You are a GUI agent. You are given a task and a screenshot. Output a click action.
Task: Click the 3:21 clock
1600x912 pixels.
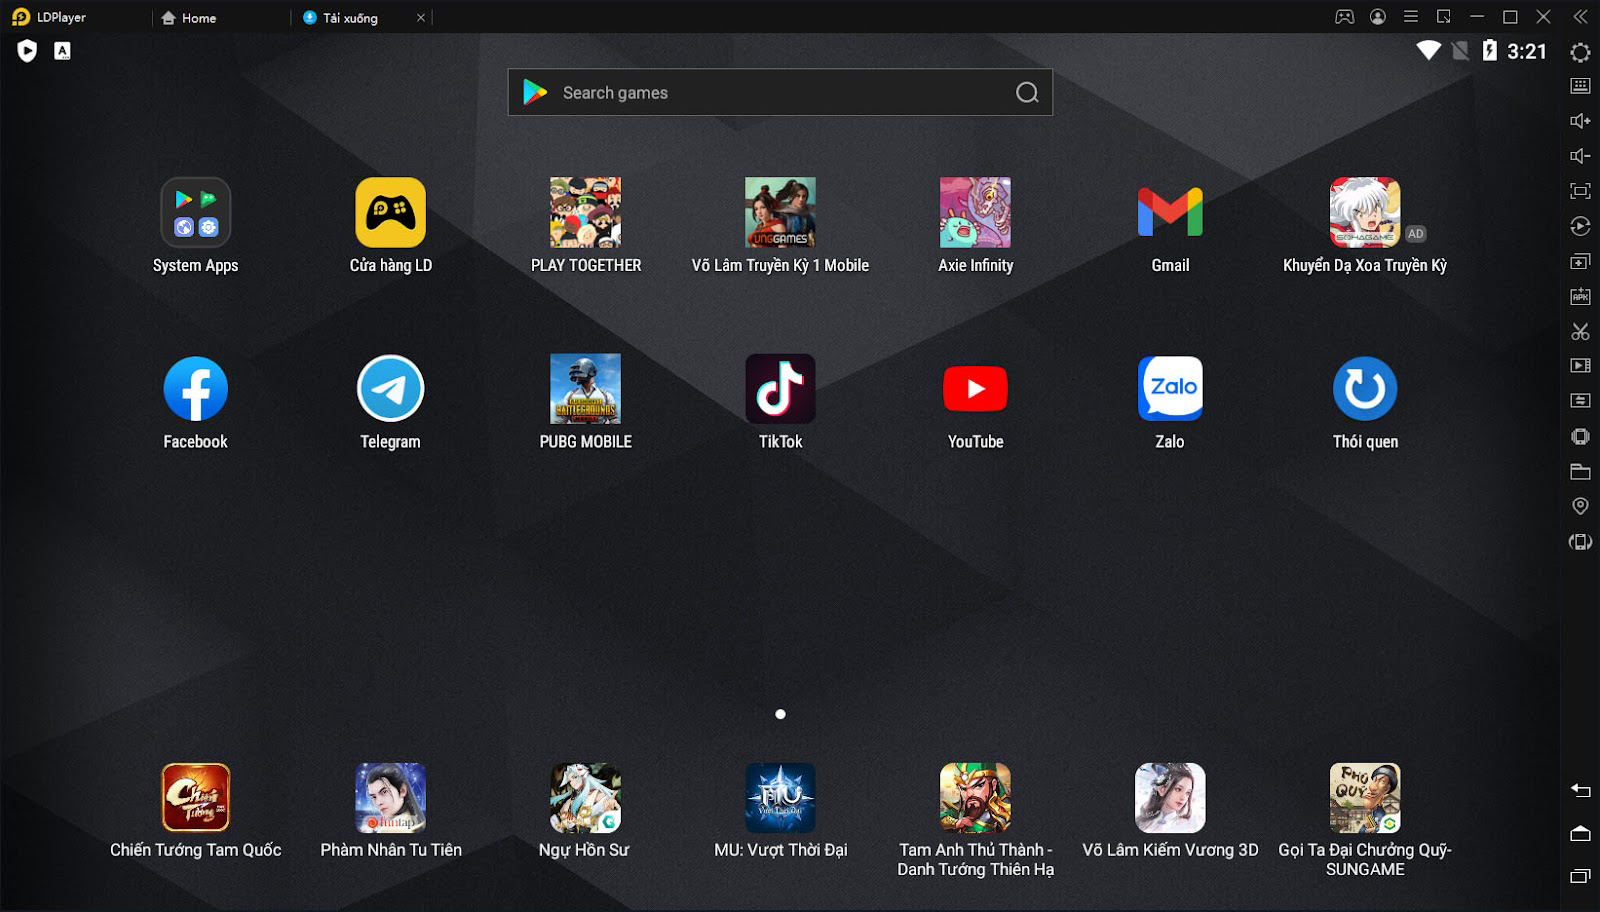[1527, 51]
